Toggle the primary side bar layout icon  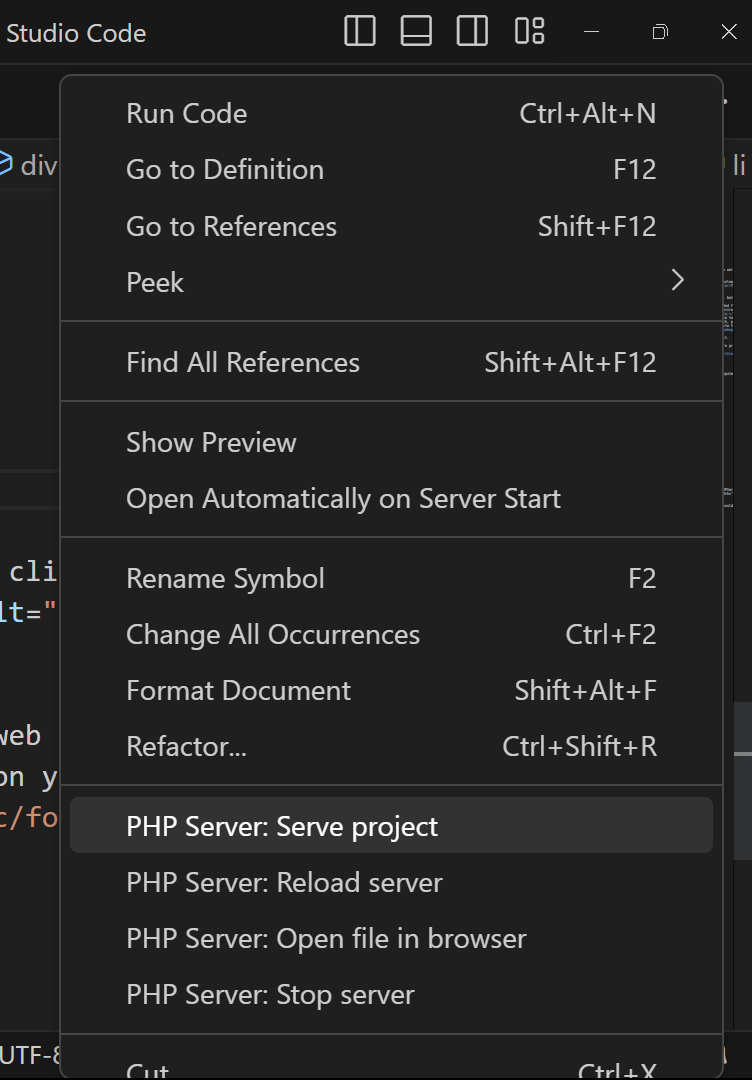click(360, 32)
